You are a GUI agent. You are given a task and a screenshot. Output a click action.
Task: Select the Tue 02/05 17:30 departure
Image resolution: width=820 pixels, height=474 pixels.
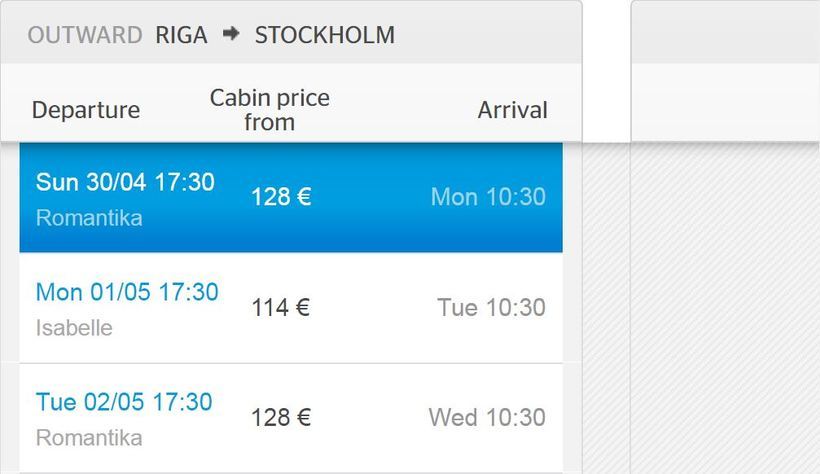(124, 402)
